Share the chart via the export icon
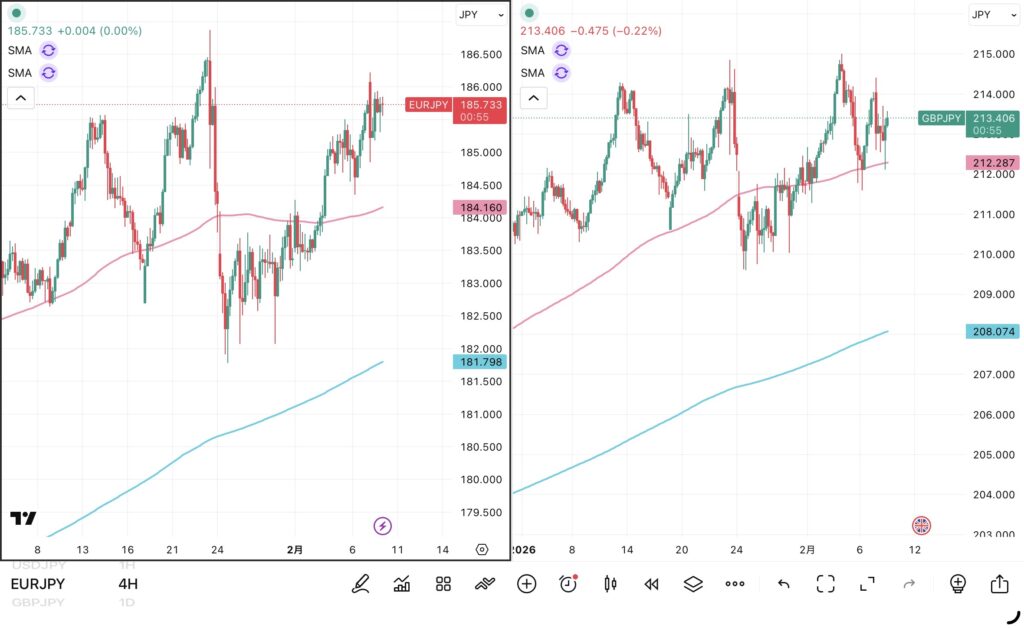Screen dimensions: 1024x628 [x=999, y=584]
